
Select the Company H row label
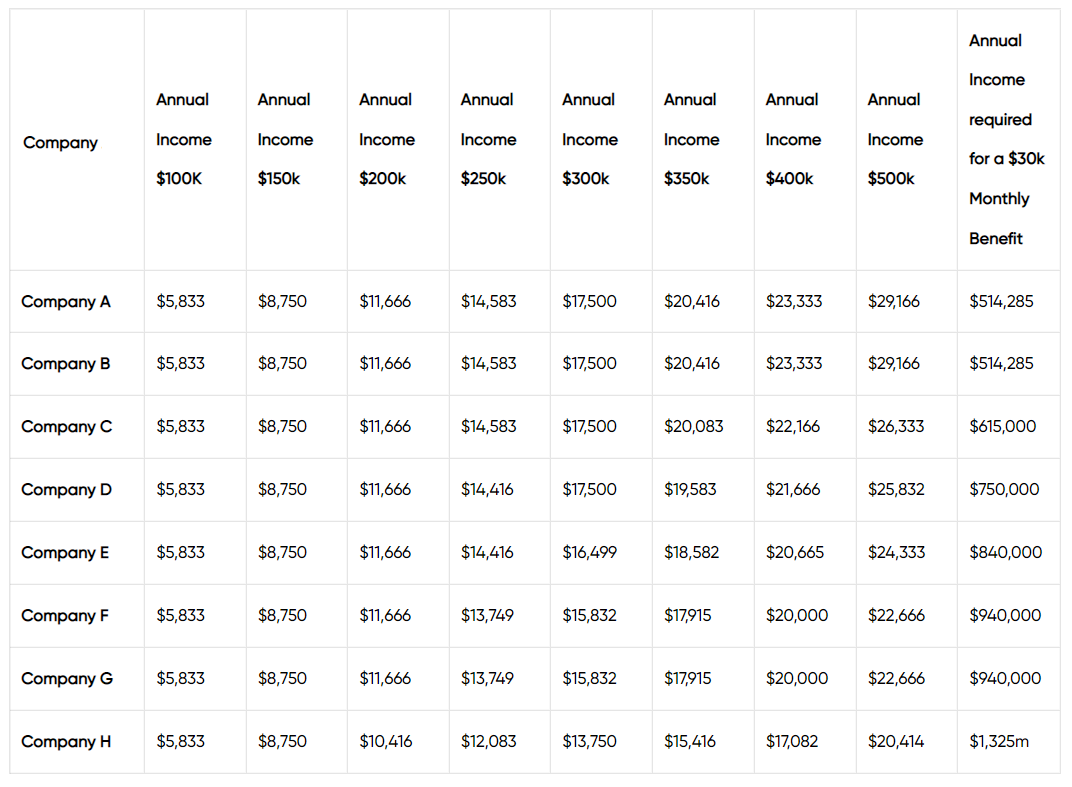point(66,741)
